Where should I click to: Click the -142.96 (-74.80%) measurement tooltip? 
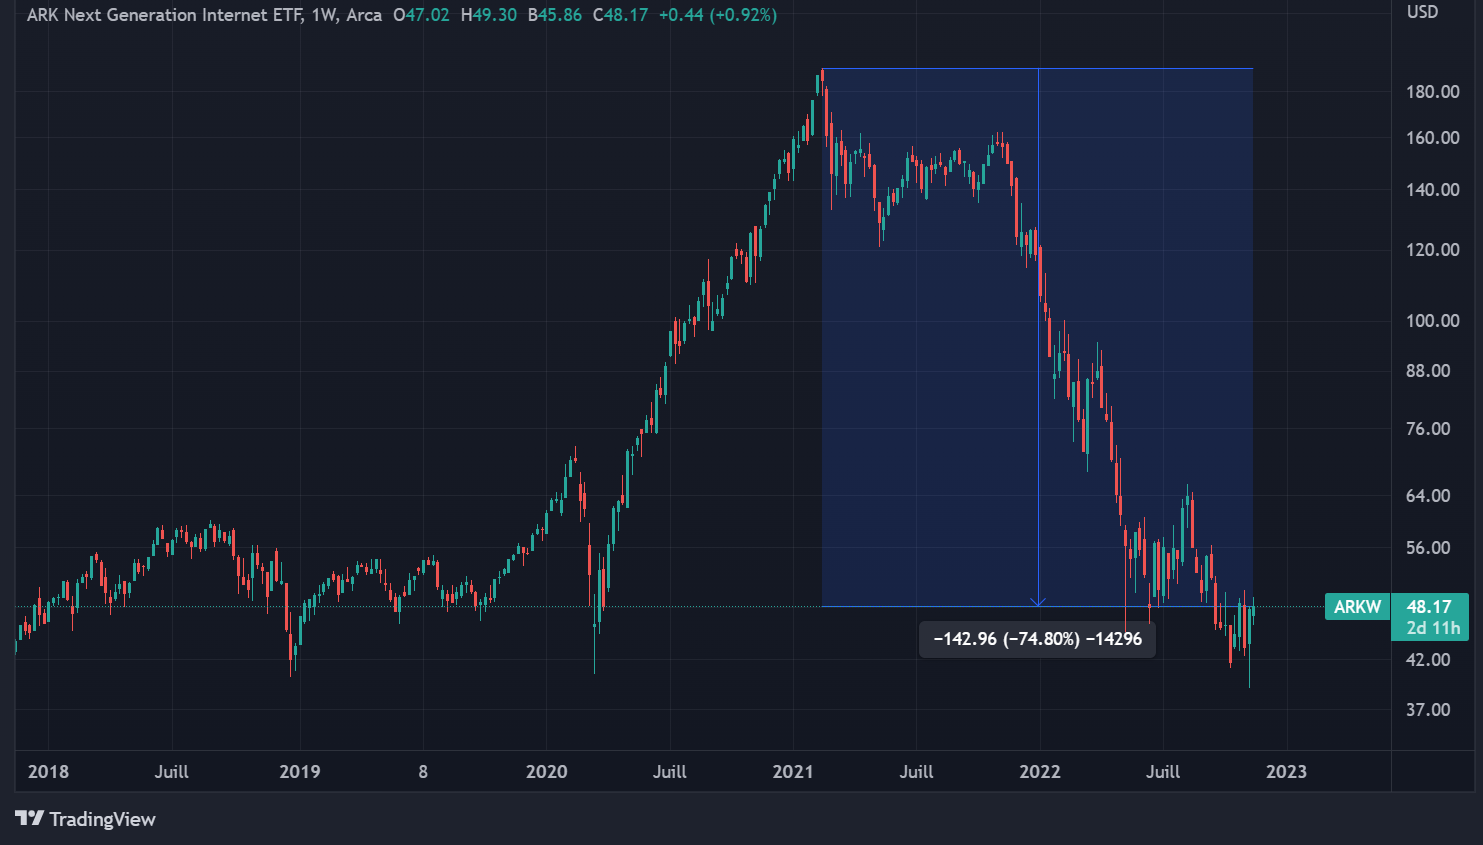[1037, 639]
